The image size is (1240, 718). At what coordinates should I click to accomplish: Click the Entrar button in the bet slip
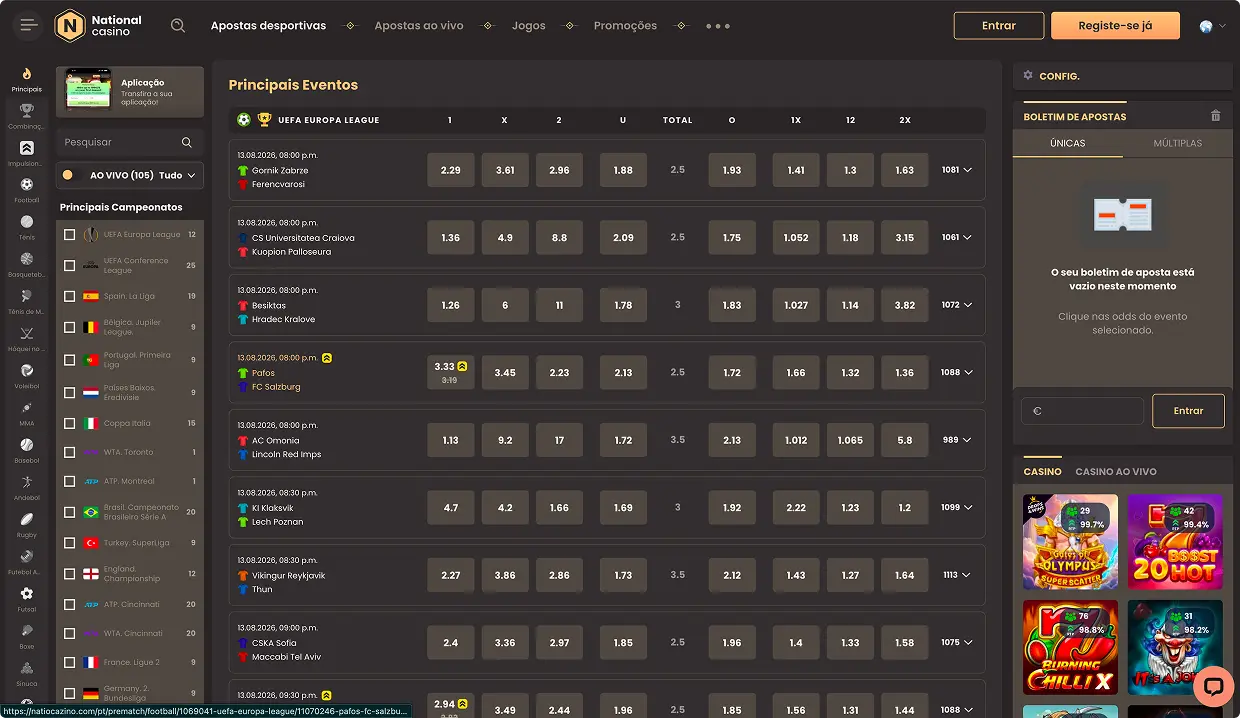click(1188, 411)
